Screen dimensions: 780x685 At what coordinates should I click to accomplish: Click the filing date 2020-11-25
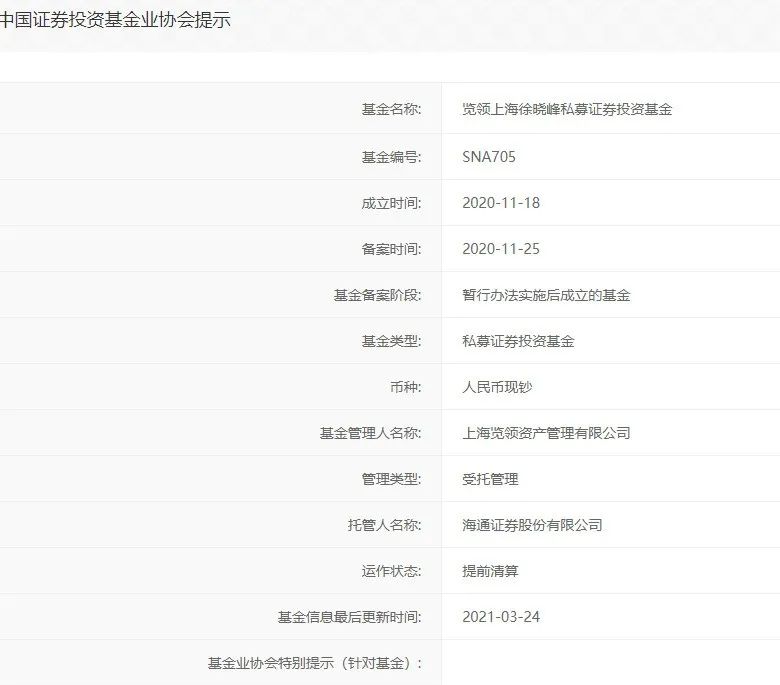click(501, 248)
